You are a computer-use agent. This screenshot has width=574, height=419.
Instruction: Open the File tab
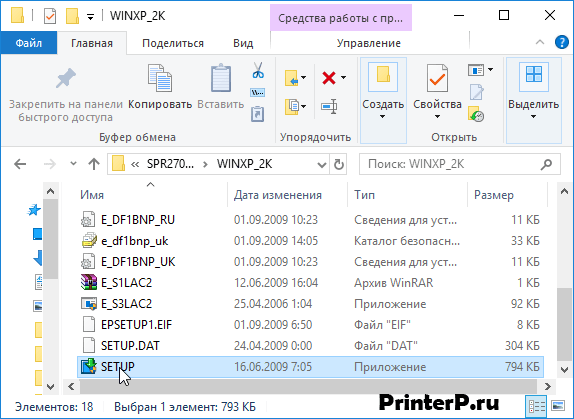[29, 43]
